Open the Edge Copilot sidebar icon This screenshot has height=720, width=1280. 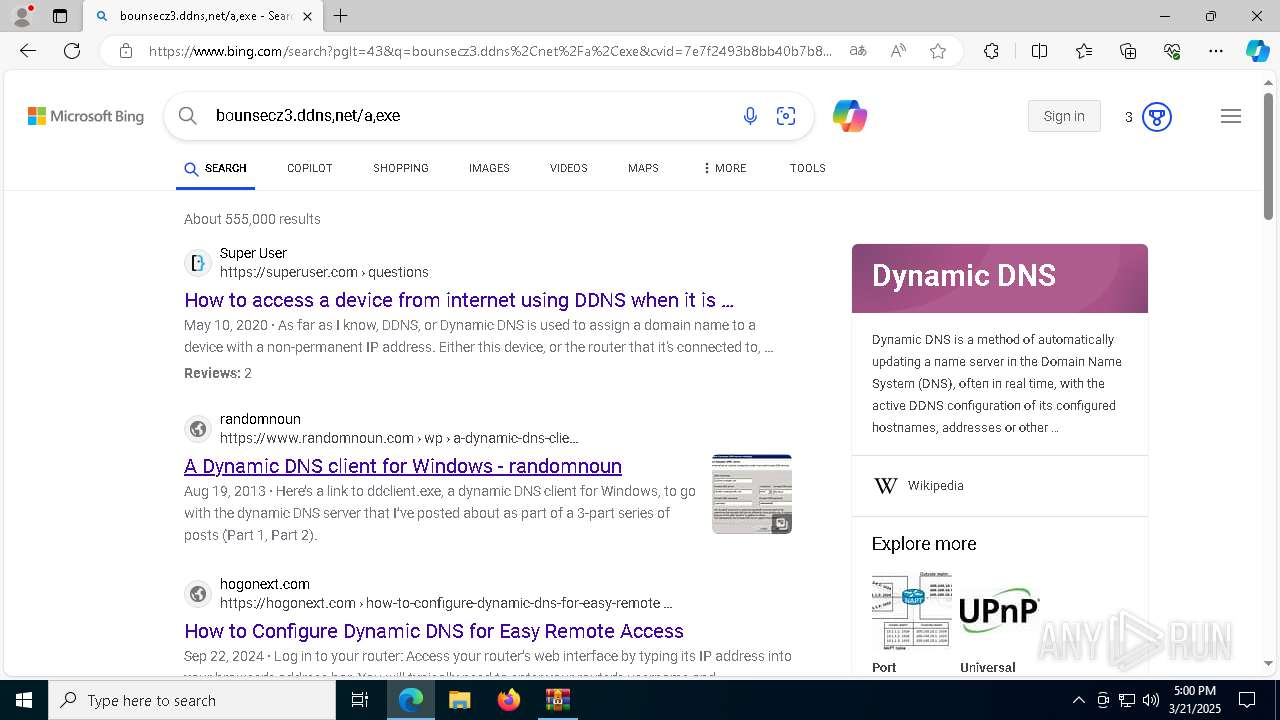pyautogui.click(x=1257, y=51)
